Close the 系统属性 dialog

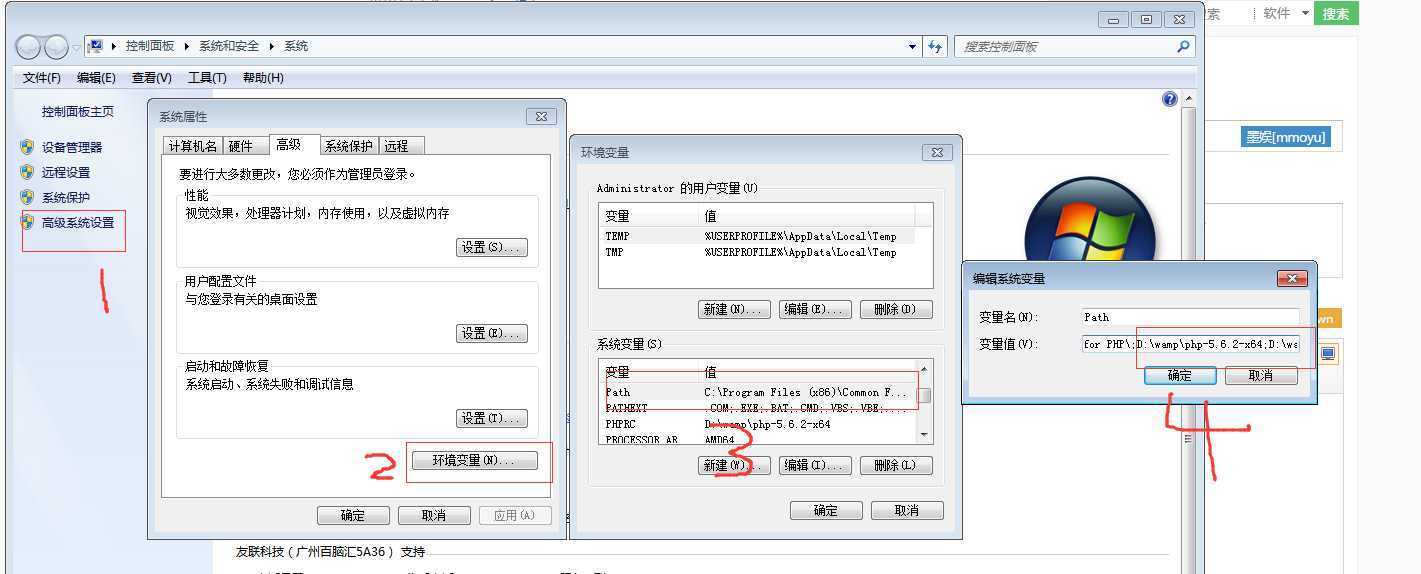click(541, 116)
